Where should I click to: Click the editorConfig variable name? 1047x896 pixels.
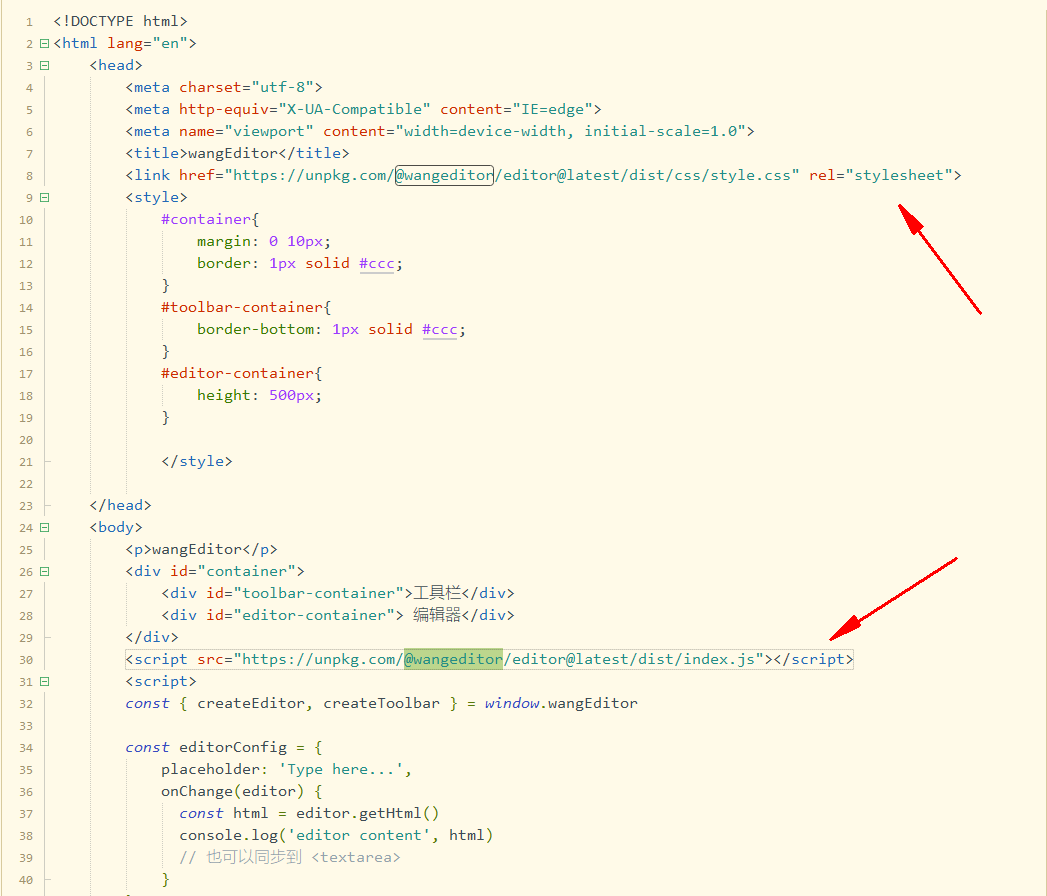click(x=233, y=748)
